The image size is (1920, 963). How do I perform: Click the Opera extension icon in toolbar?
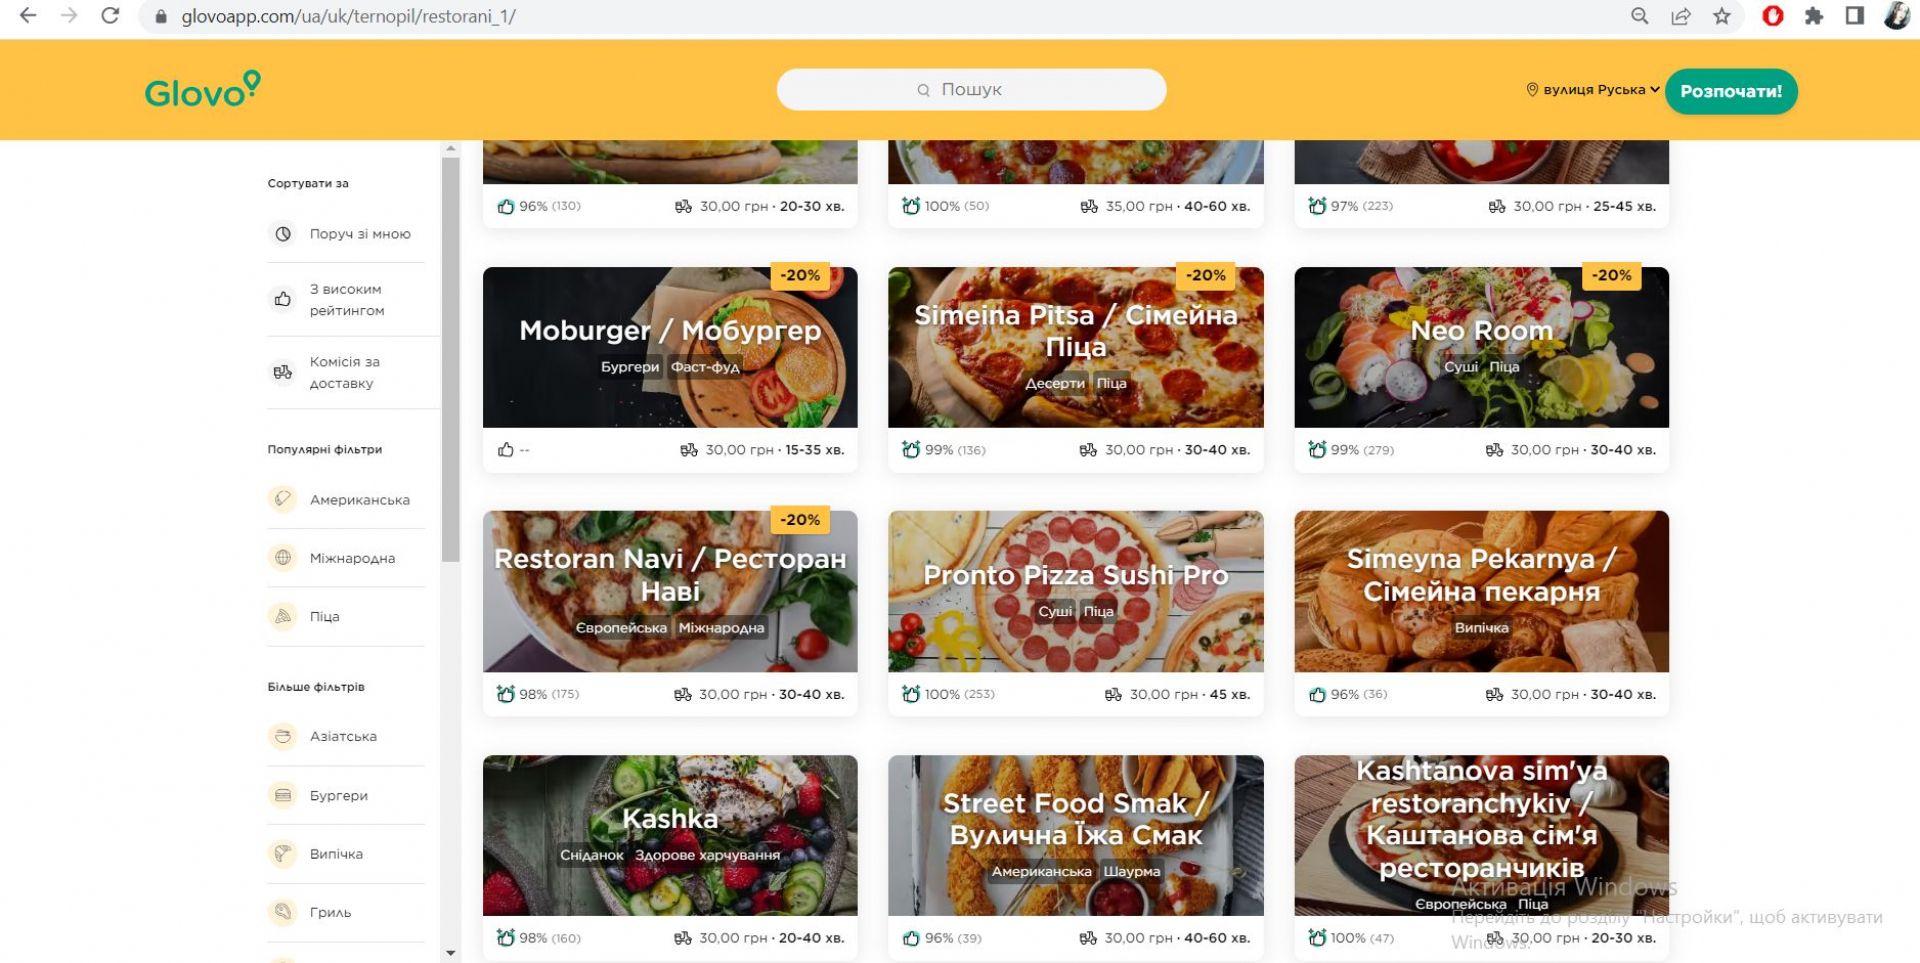point(1772,16)
